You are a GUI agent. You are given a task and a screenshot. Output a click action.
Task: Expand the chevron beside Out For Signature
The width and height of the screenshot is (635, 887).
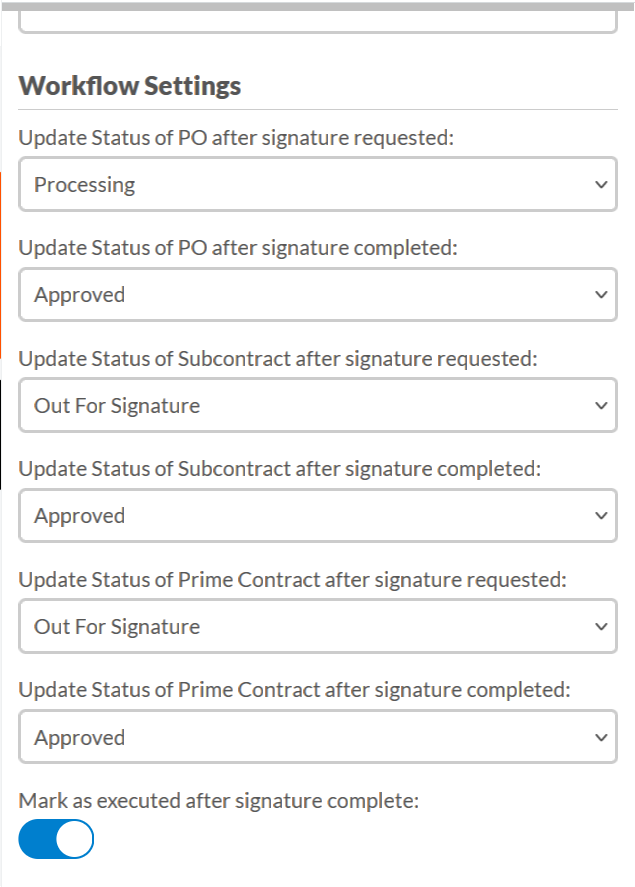599,405
